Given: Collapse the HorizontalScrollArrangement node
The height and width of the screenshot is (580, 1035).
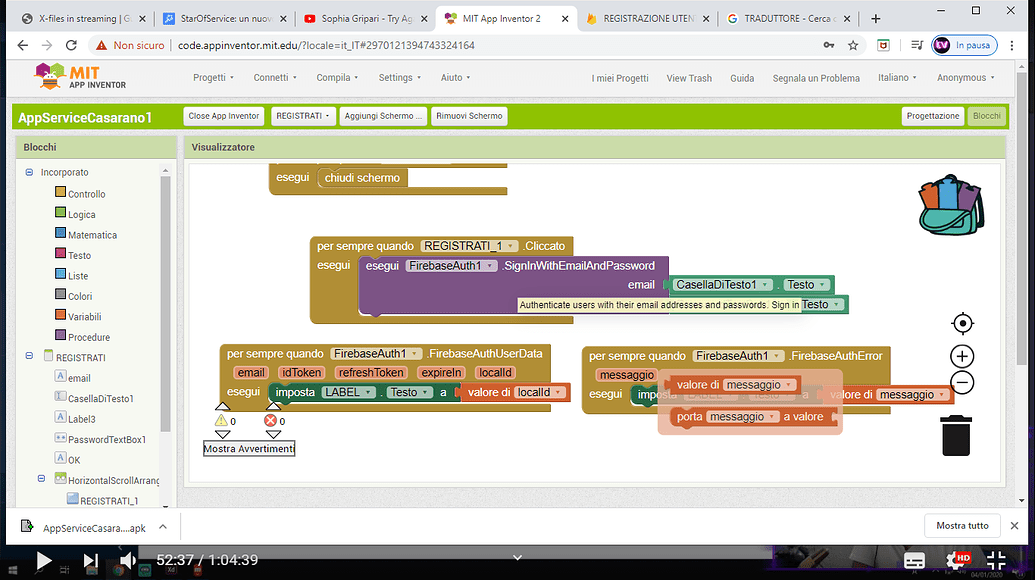Looking at the screenshot, I should 42,478.
